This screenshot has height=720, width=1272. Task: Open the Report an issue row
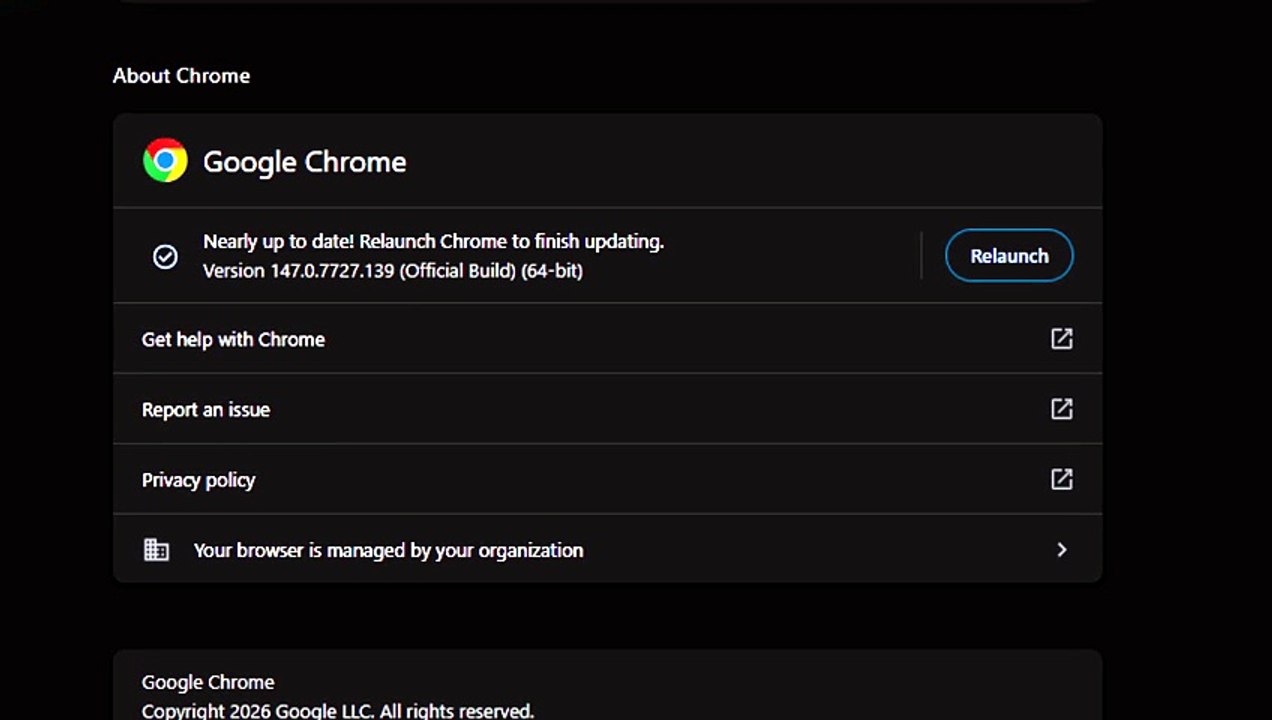pyautogui.click(x=607, y=409)
